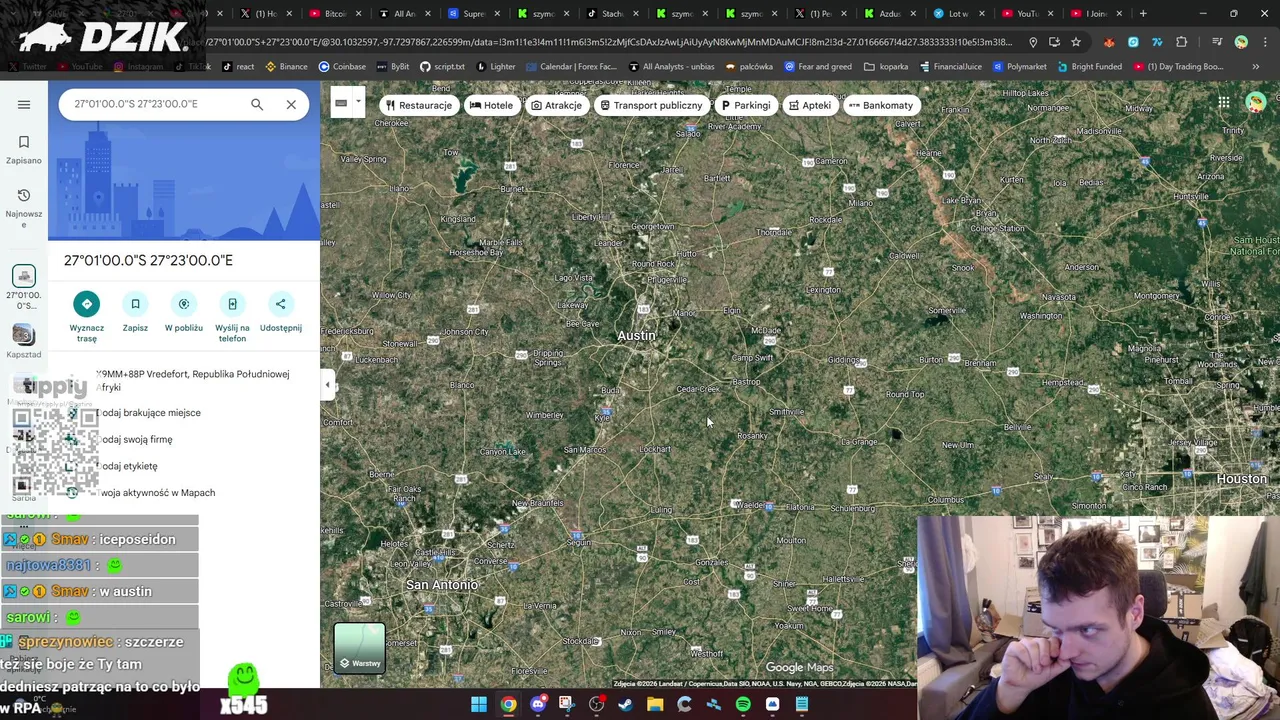Filter by Atrakcje chip

(556, 105)
